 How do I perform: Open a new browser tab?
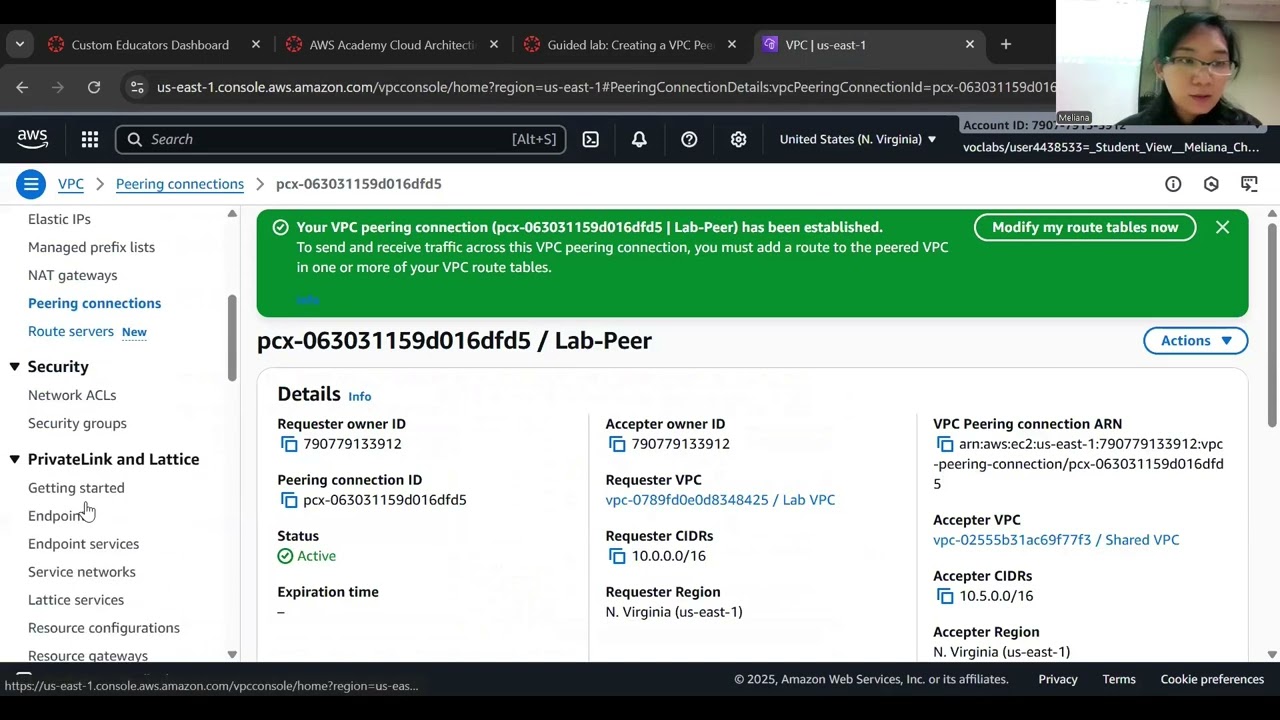click(1006, 44)
